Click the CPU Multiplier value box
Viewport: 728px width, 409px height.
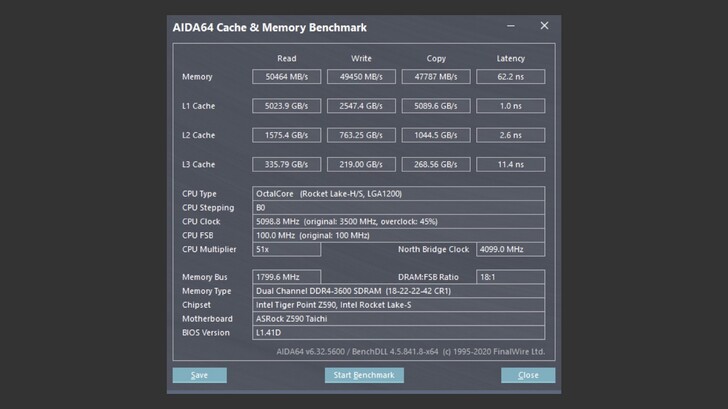286,249
